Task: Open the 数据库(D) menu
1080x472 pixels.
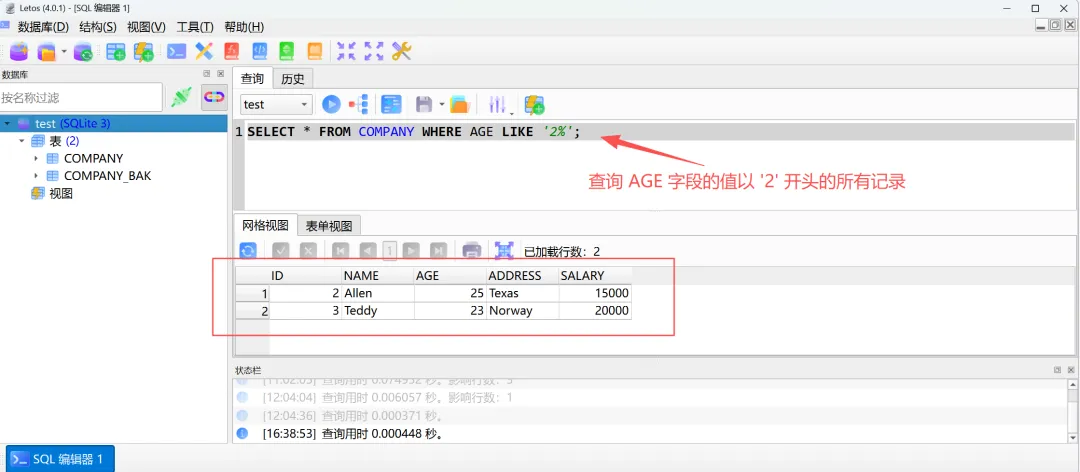Action: coord(43,27)
